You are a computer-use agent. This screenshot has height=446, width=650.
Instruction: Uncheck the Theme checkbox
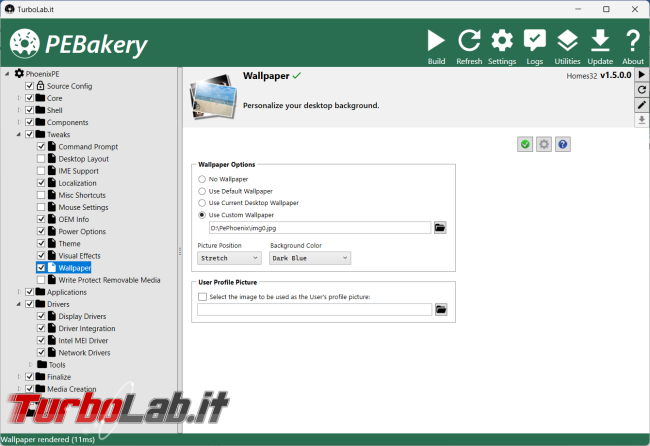41,243
